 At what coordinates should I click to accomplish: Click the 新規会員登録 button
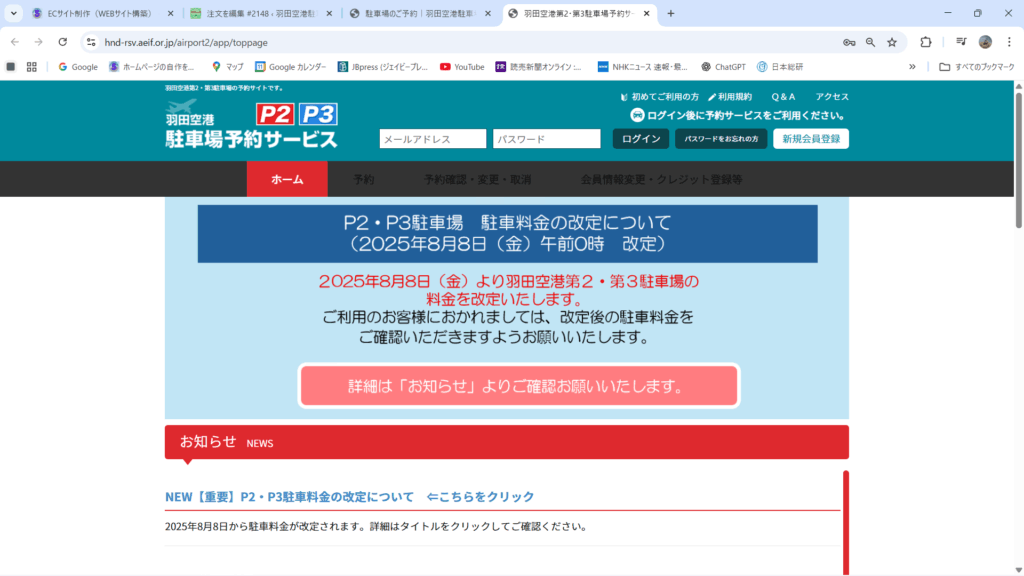(x=810, y=139)
